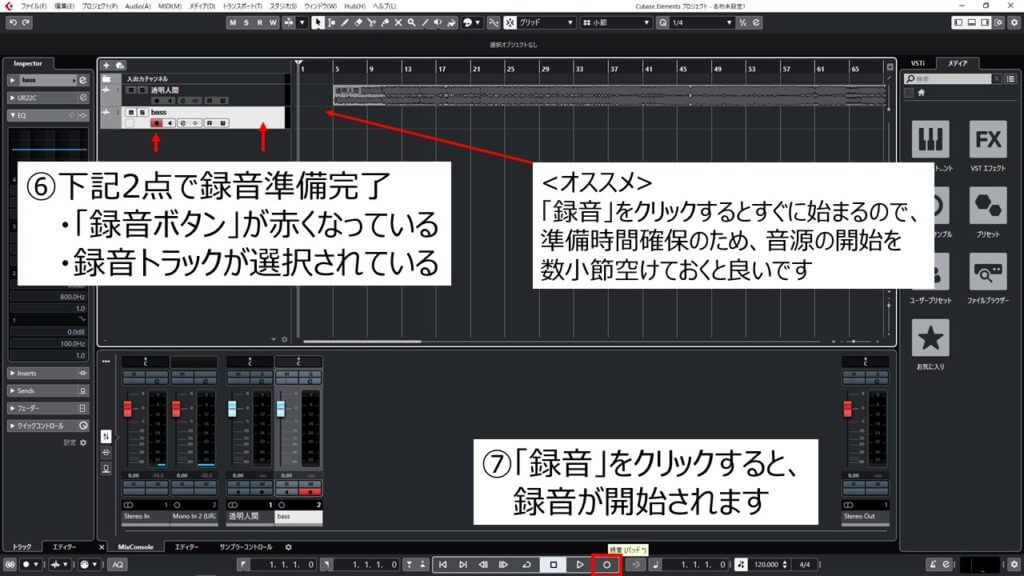Open the MIDI menu
This screenshot has height=576, width=1024.
[x=170, y=6]
